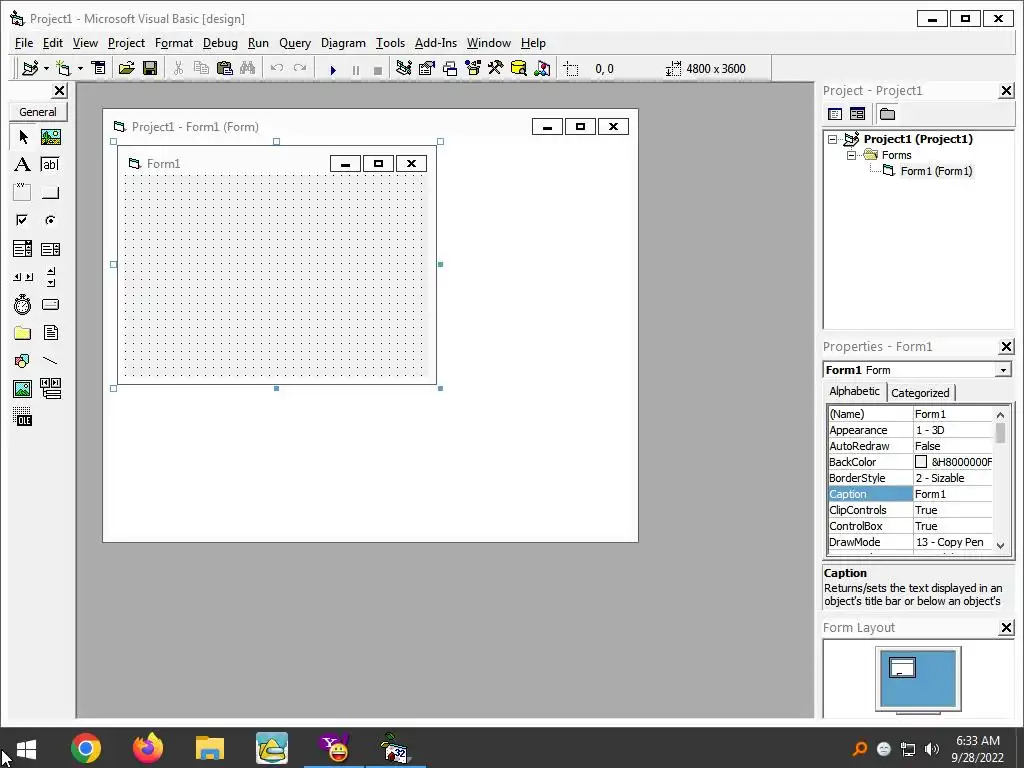The width and height of the screenshot is (1024, 768).
Task: Select the OLE container tool
Action: tap(23, 417)
